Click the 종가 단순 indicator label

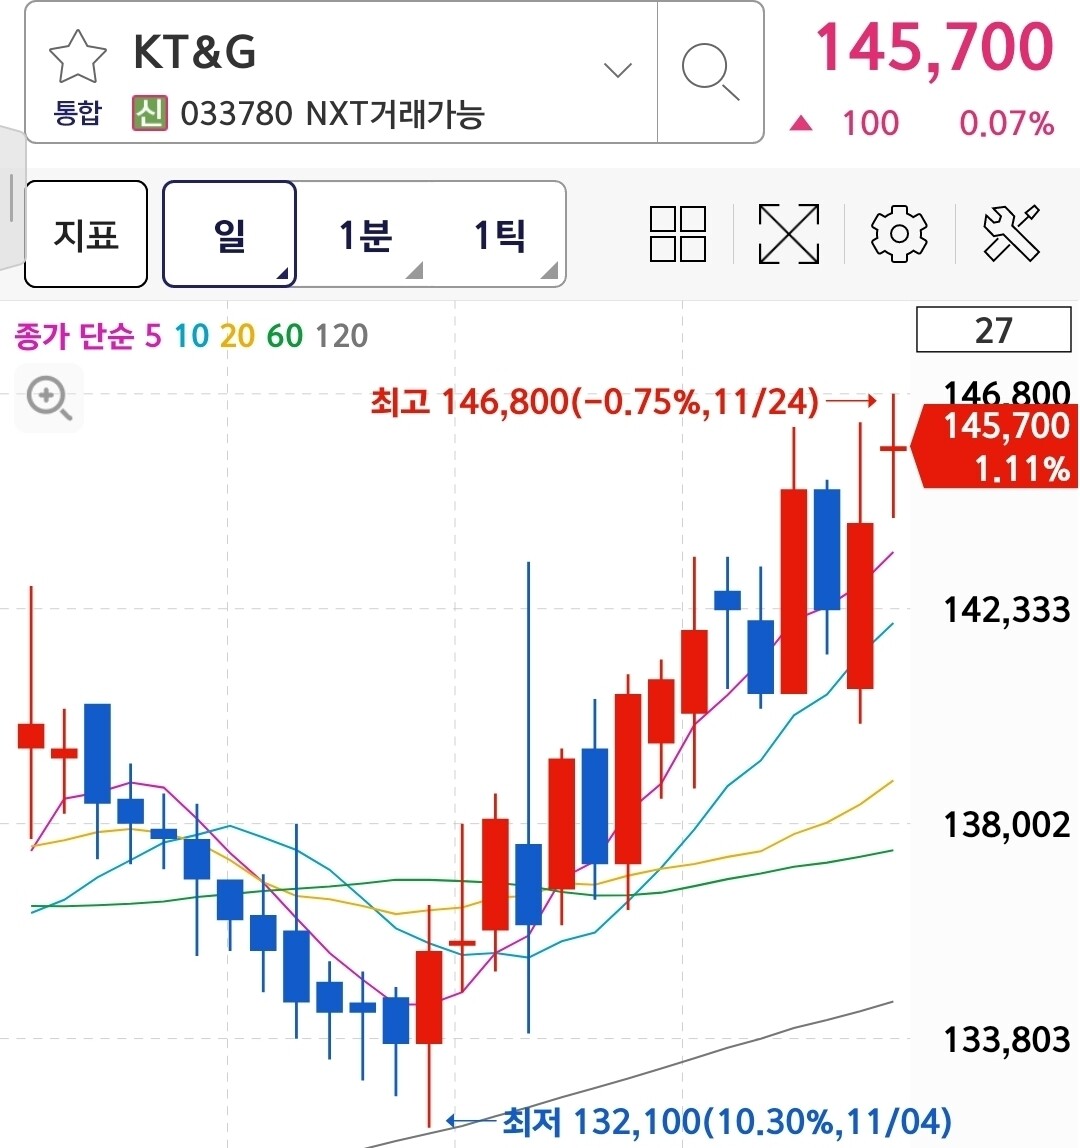pos(74,336)
